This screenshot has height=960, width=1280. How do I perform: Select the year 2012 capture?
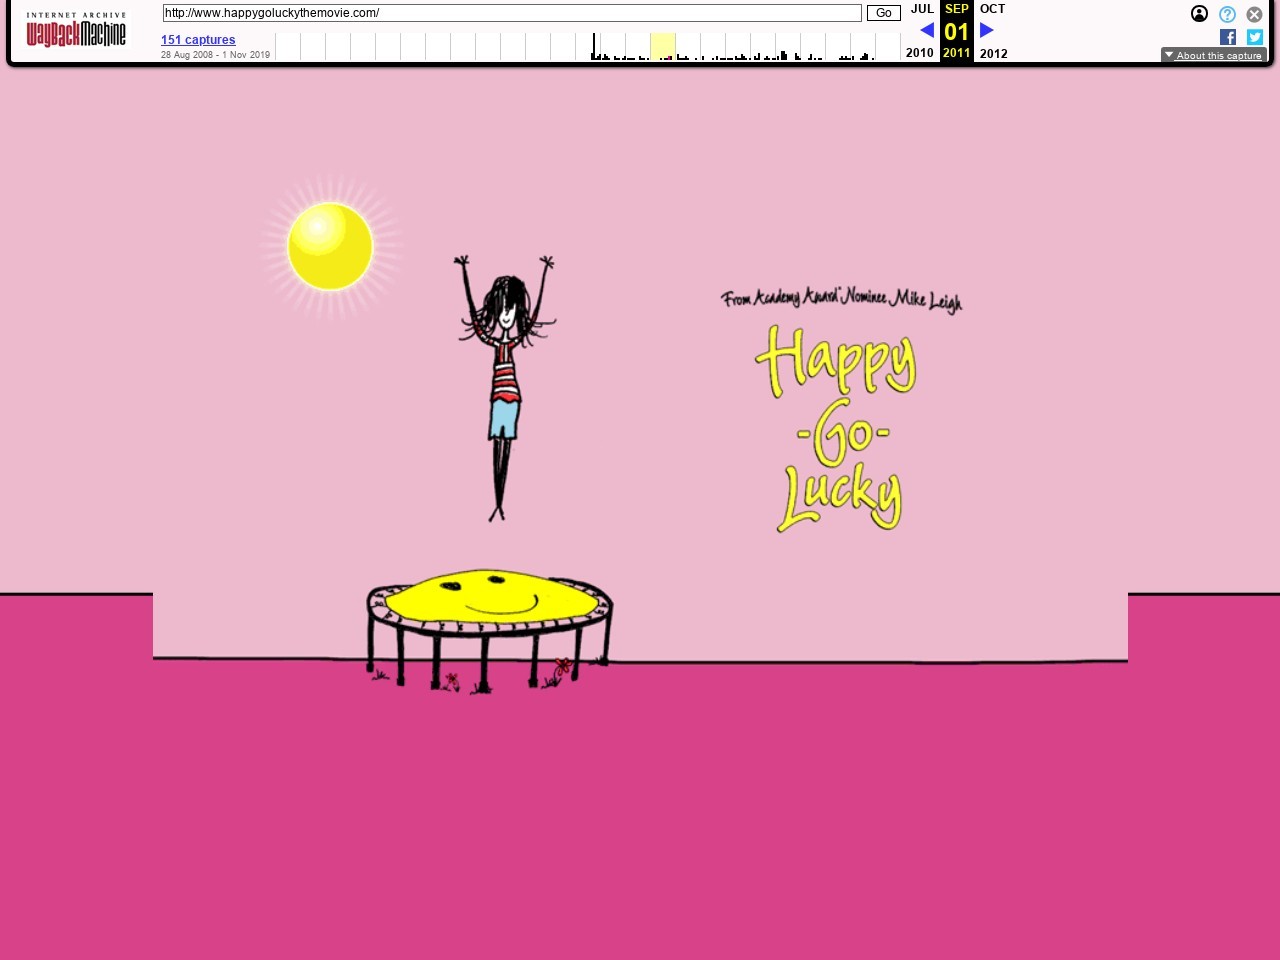click(993, 53)
